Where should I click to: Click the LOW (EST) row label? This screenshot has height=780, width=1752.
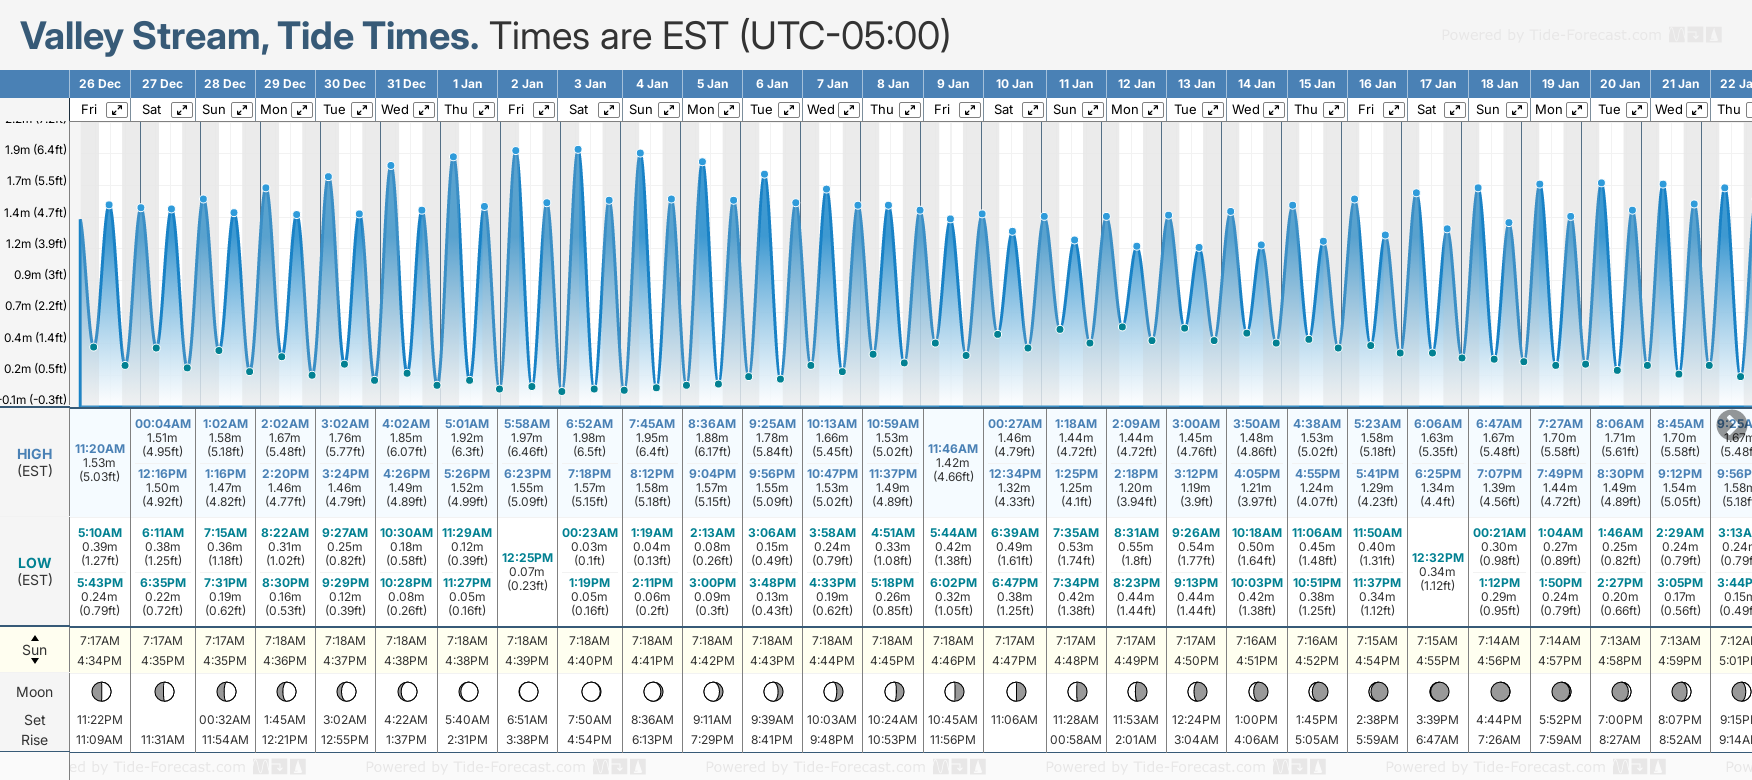pyautogui.click(x=35, y=571)
